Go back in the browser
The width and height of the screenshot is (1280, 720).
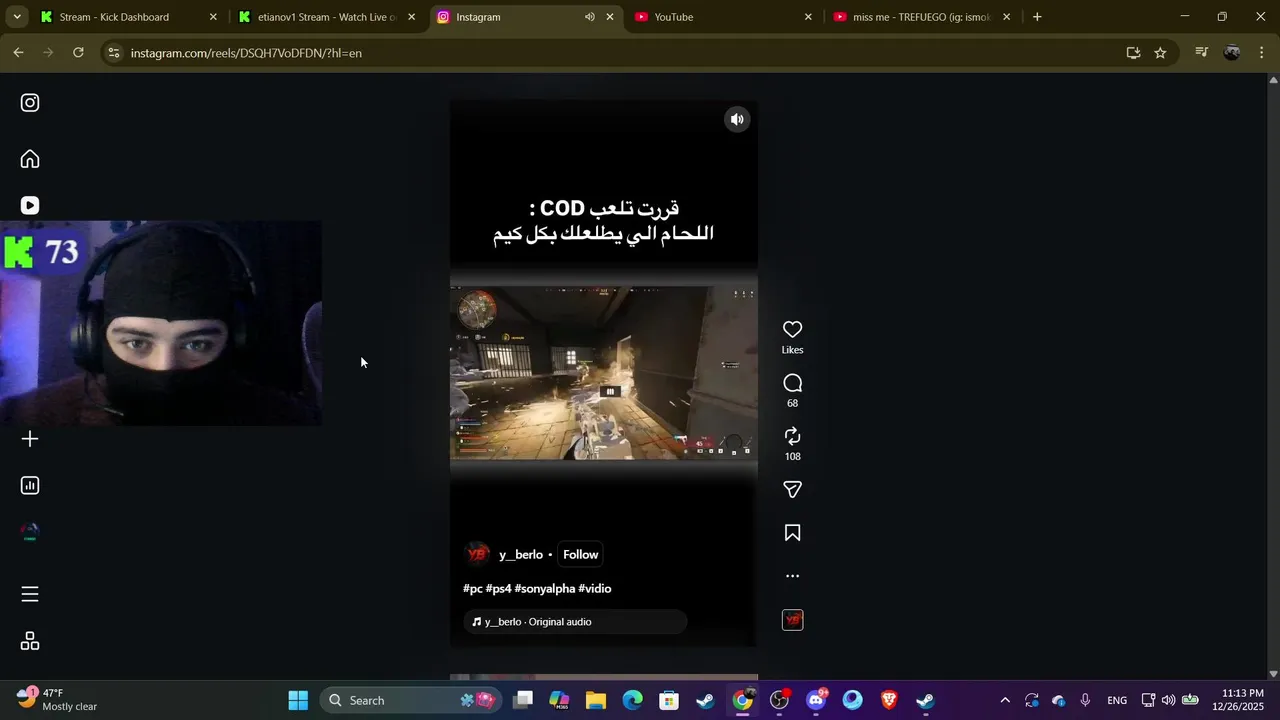click(18, 53)
